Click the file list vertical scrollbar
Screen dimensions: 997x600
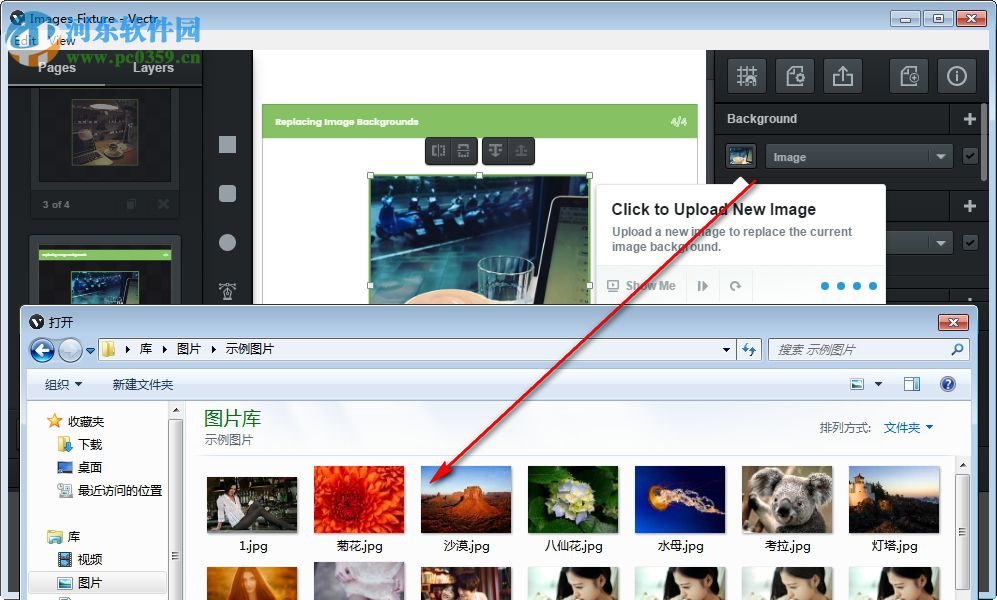963,531
